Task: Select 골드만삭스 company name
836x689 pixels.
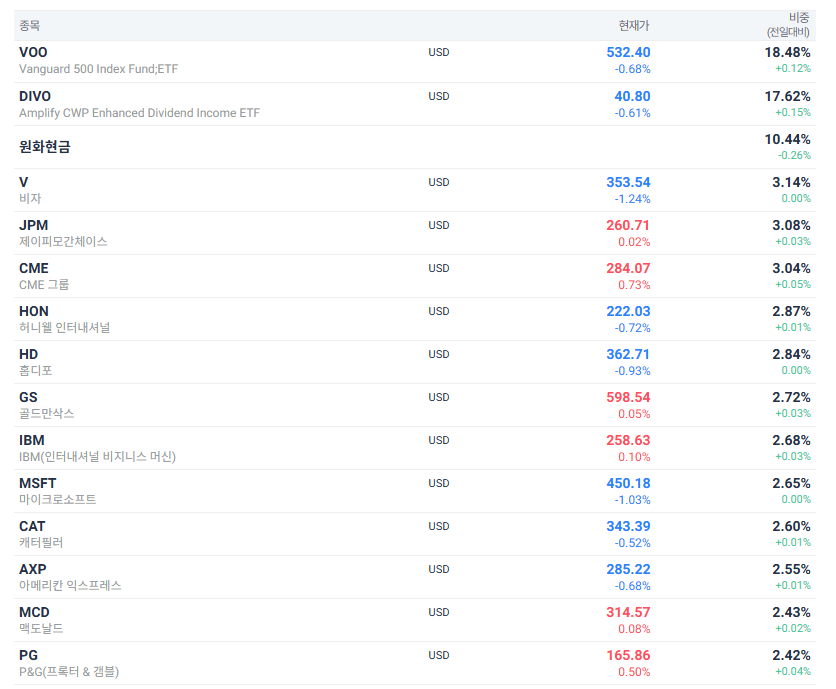Action: coord(46,413)
